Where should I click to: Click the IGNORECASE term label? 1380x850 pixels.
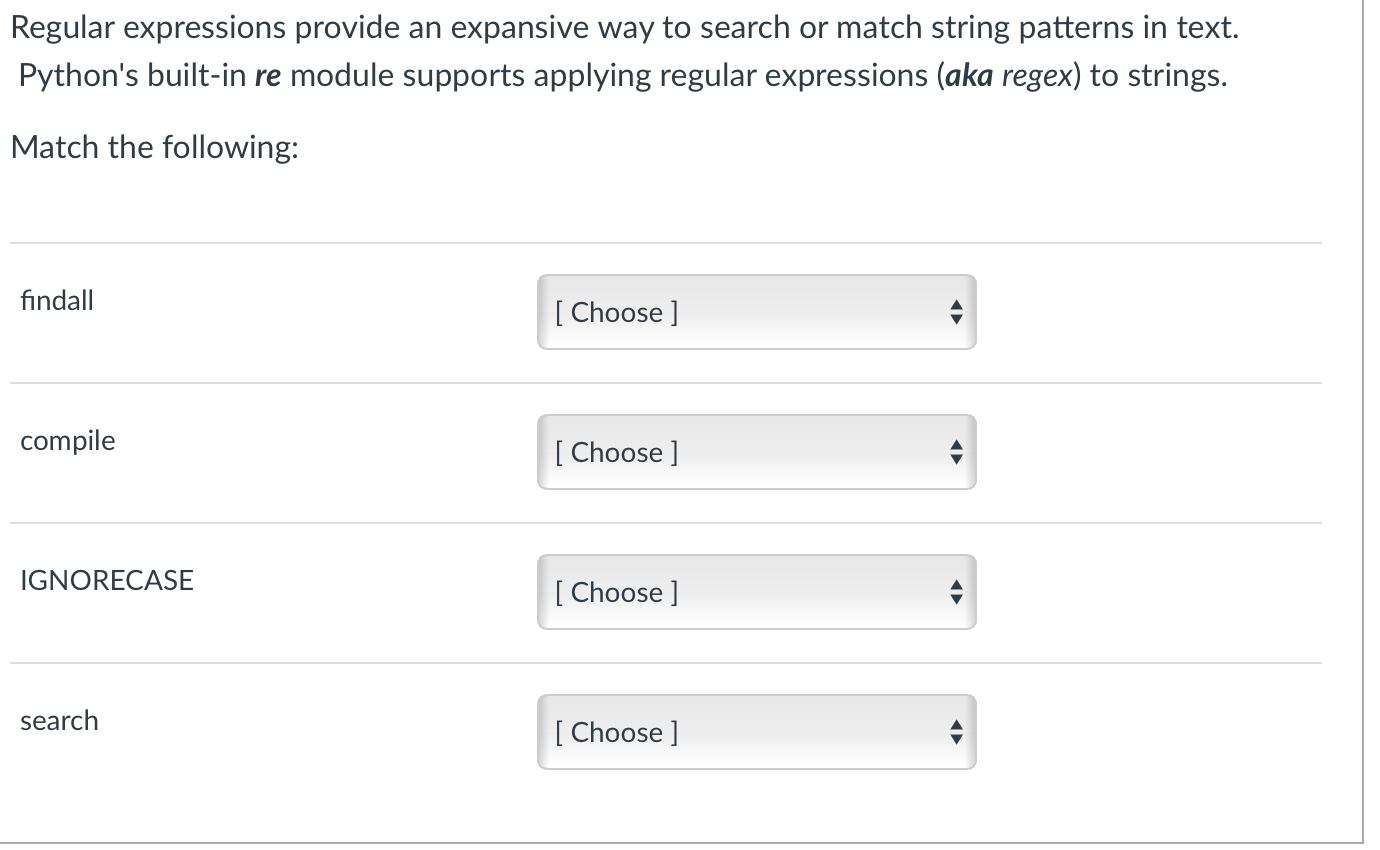coord(107,580)
